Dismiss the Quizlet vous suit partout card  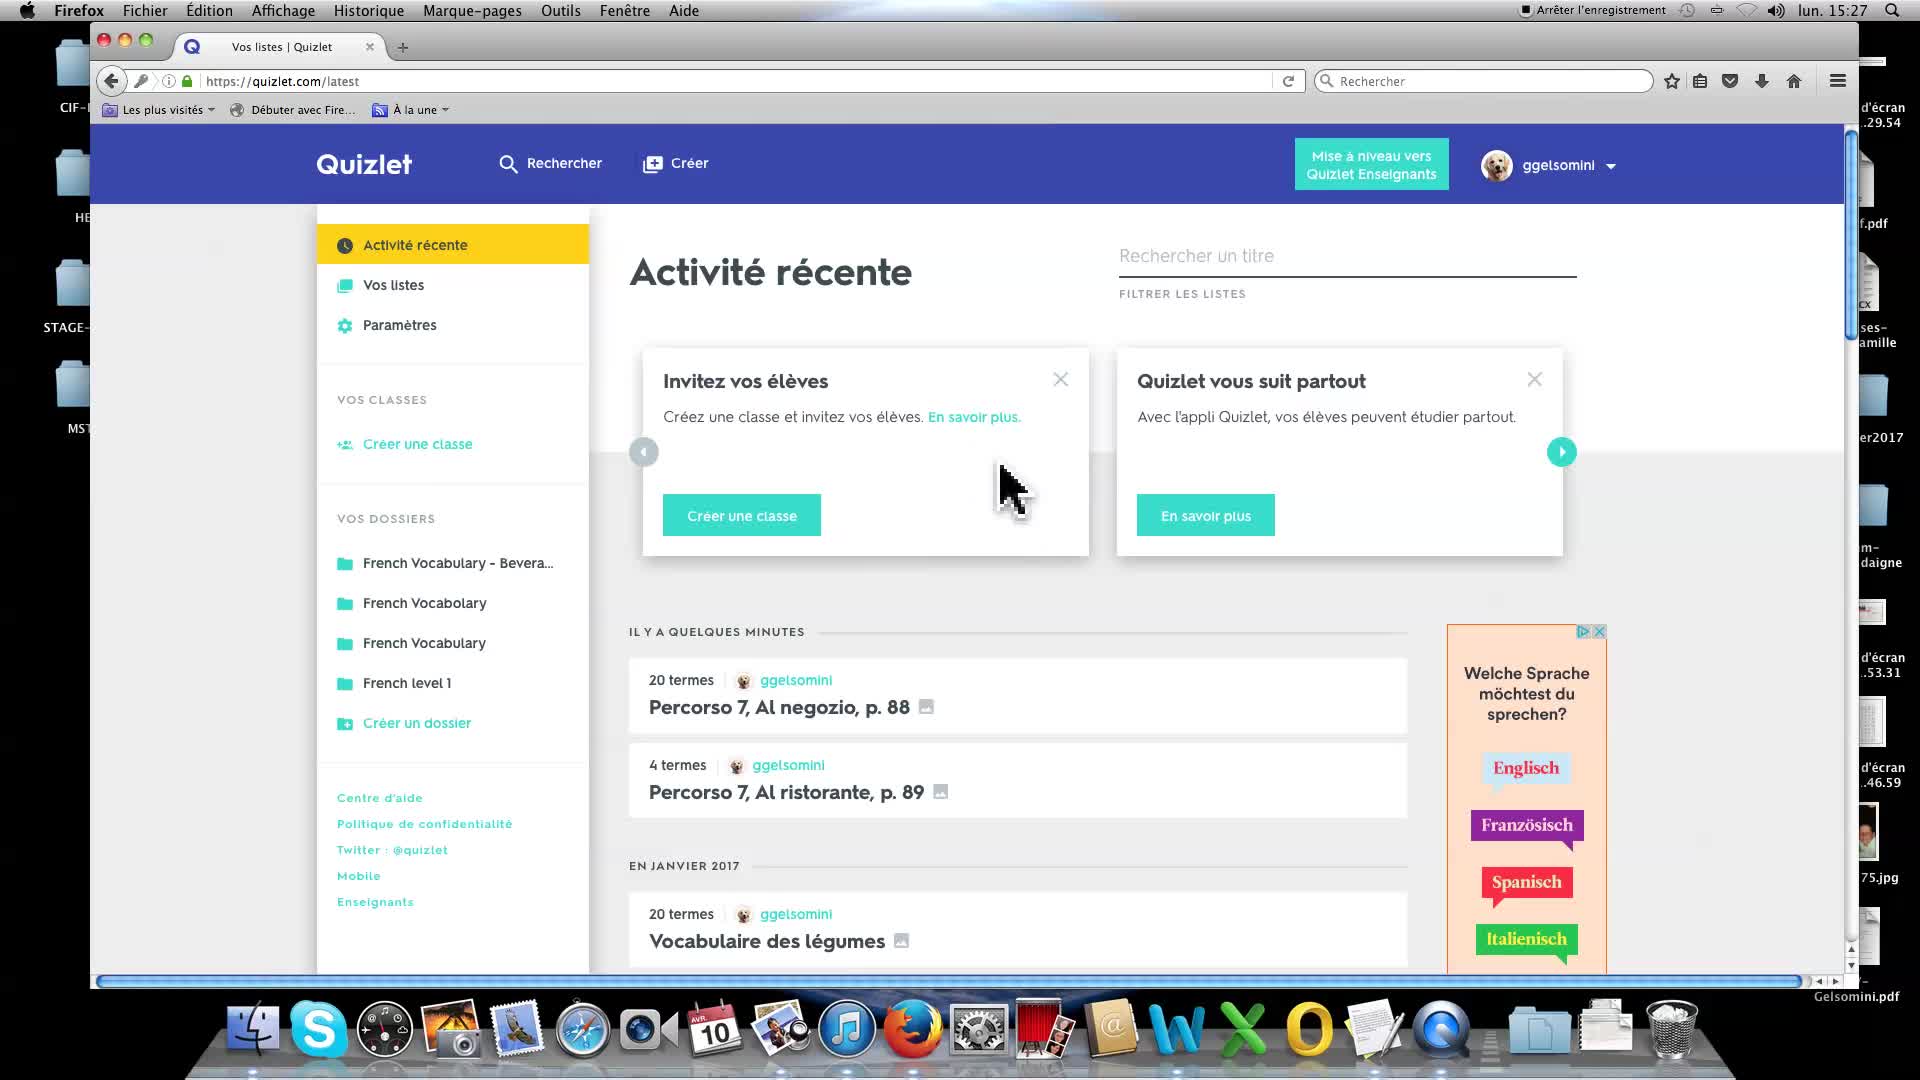(1534, 380)
